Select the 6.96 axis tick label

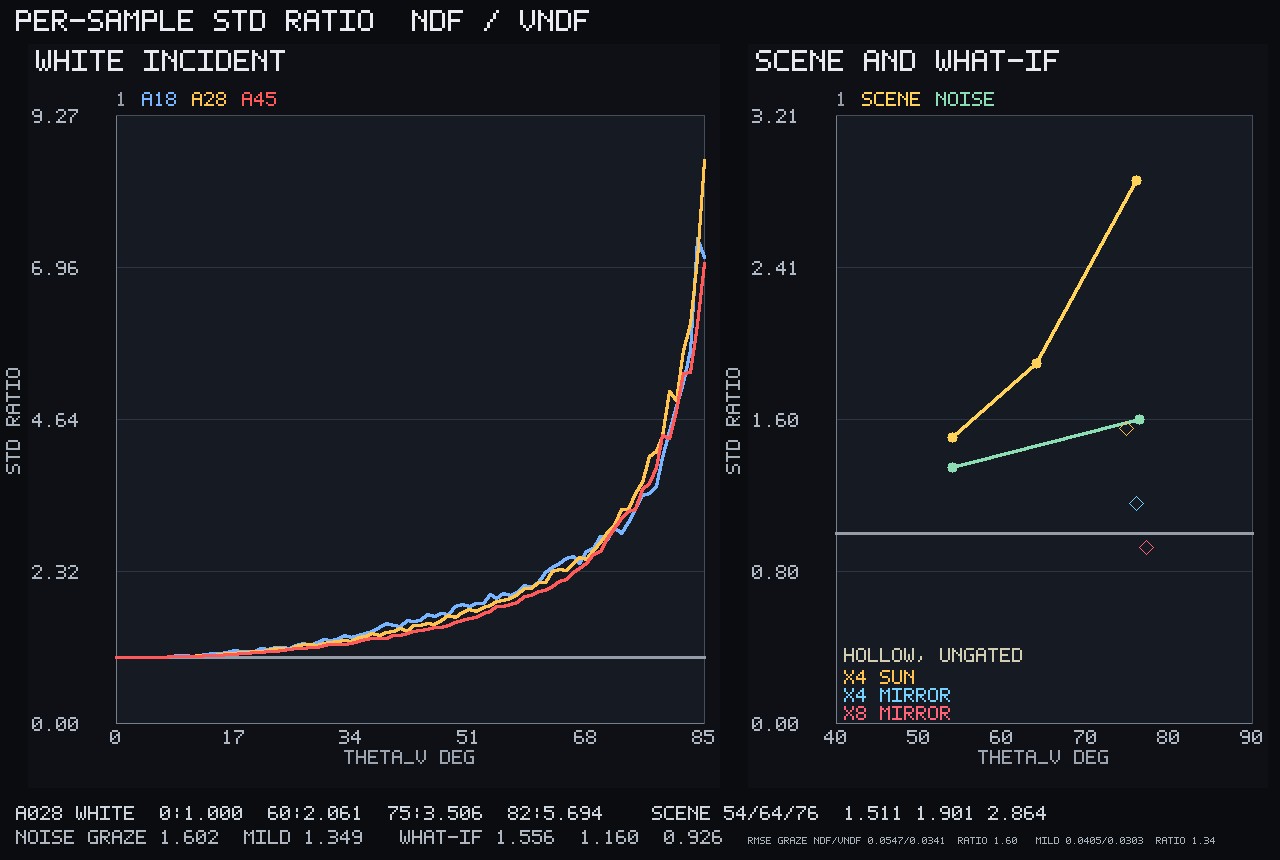click(54, 268)
